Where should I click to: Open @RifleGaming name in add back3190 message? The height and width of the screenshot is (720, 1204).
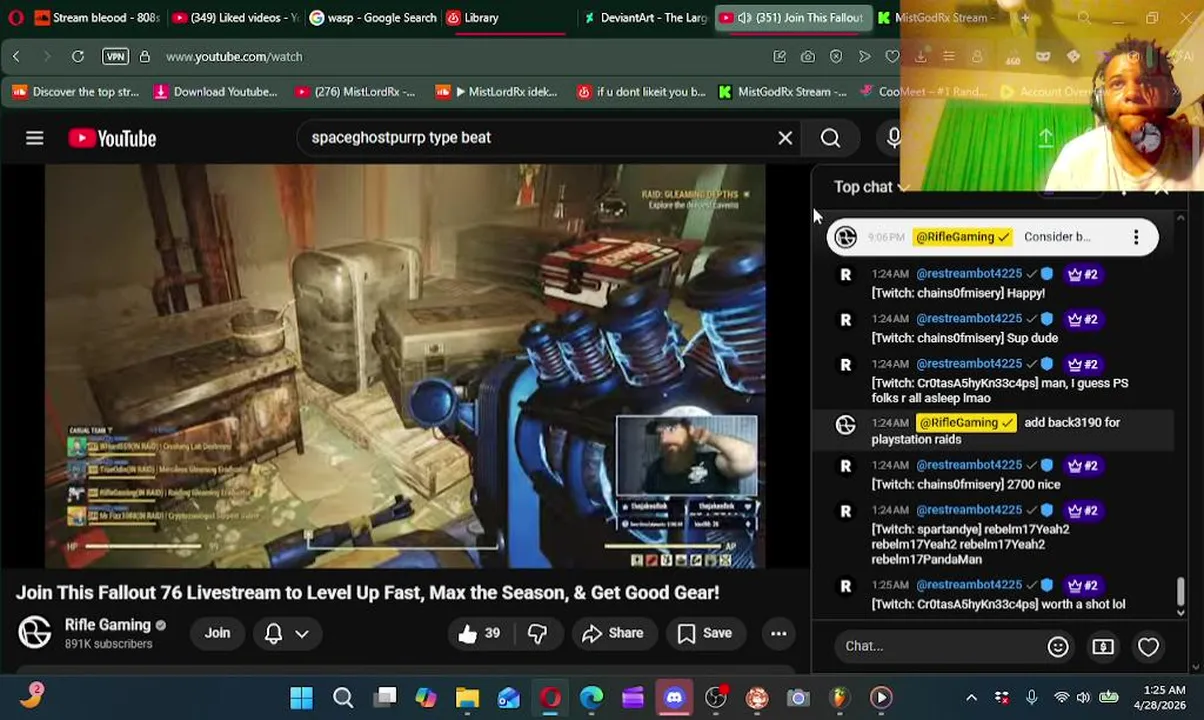pos(964,423)
